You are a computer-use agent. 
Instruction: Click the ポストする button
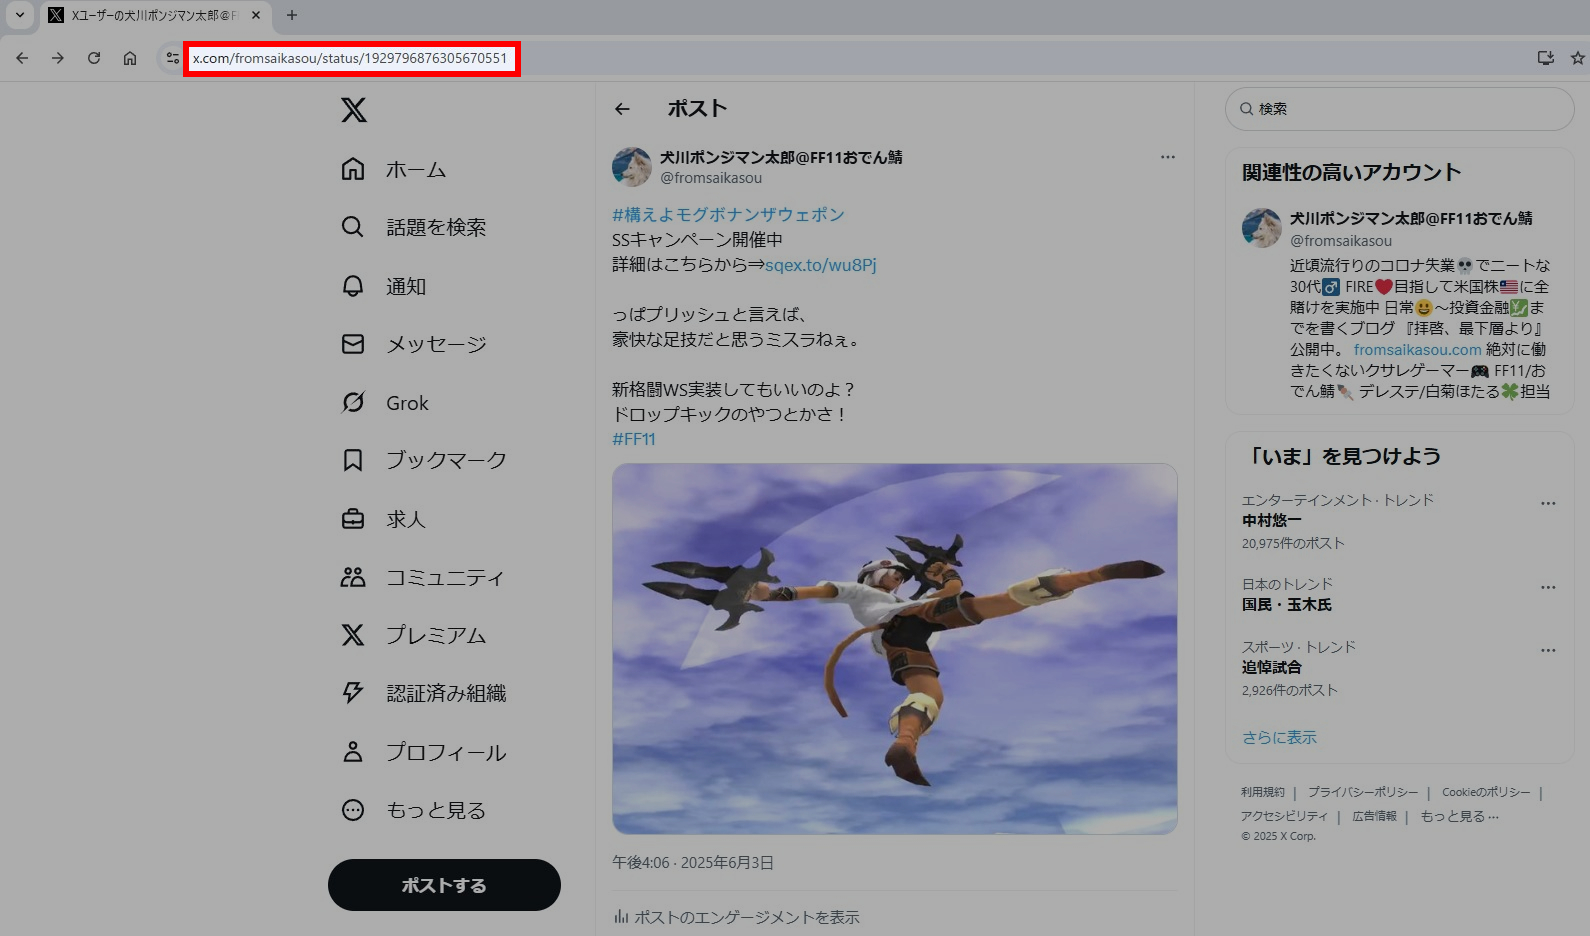coord(444,885)
